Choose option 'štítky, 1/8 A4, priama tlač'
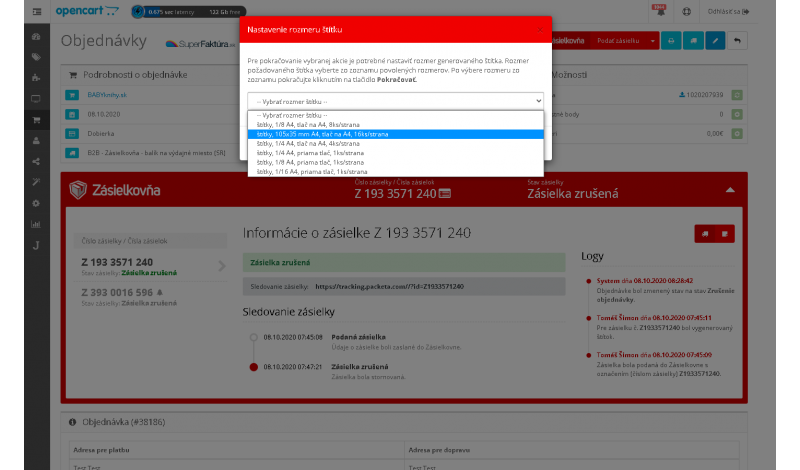This screenshot has width=800, height=470. coord(395,162)
